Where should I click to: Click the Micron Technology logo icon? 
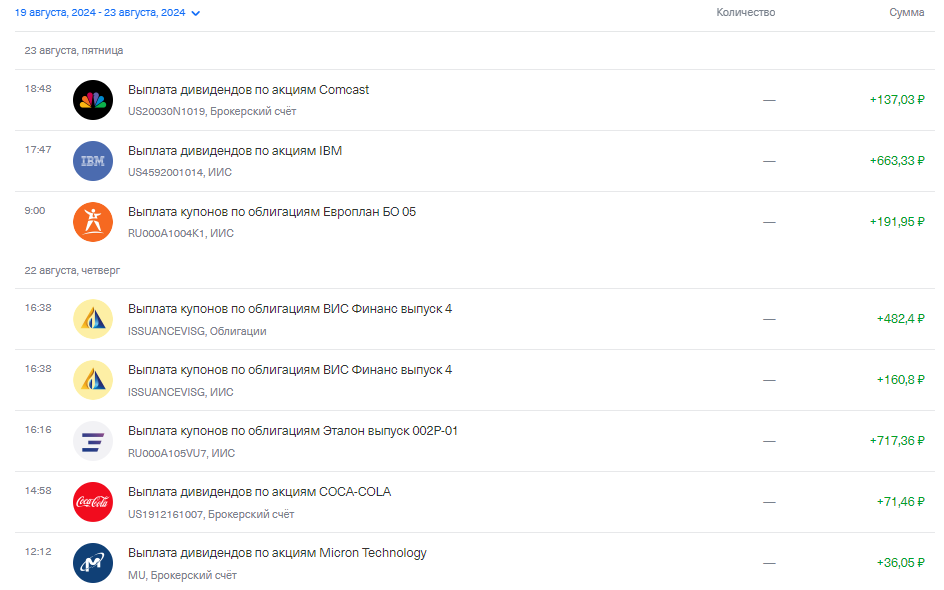(x=93, y=563)
